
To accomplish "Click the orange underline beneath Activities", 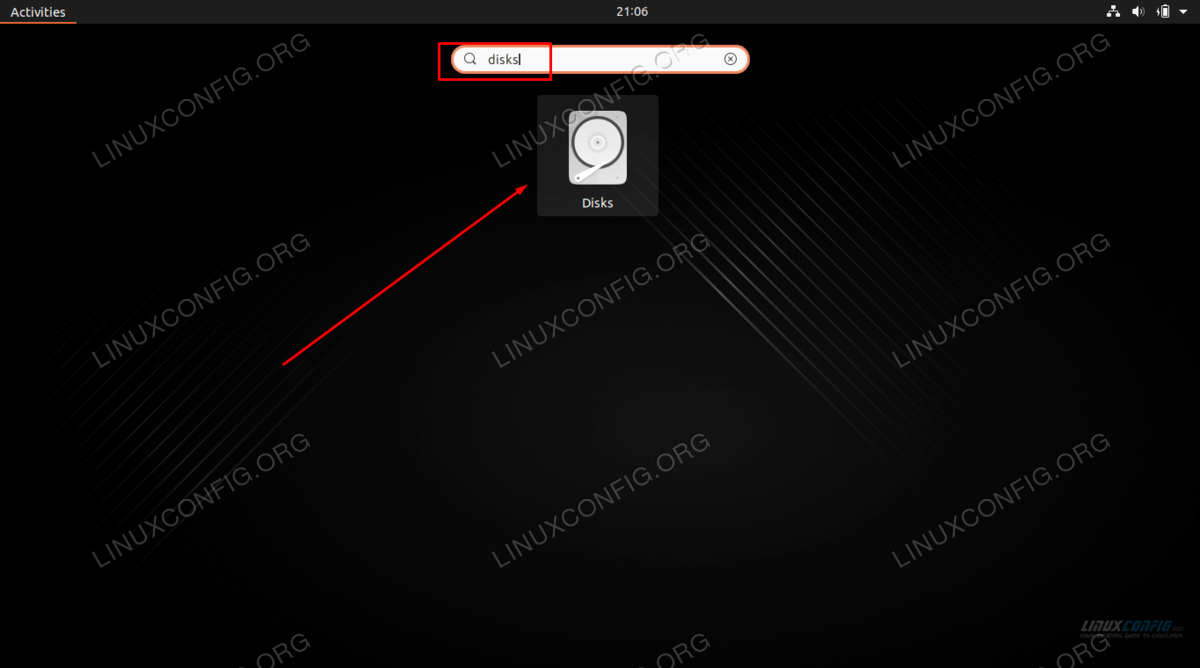I will [x=38, y=23].
